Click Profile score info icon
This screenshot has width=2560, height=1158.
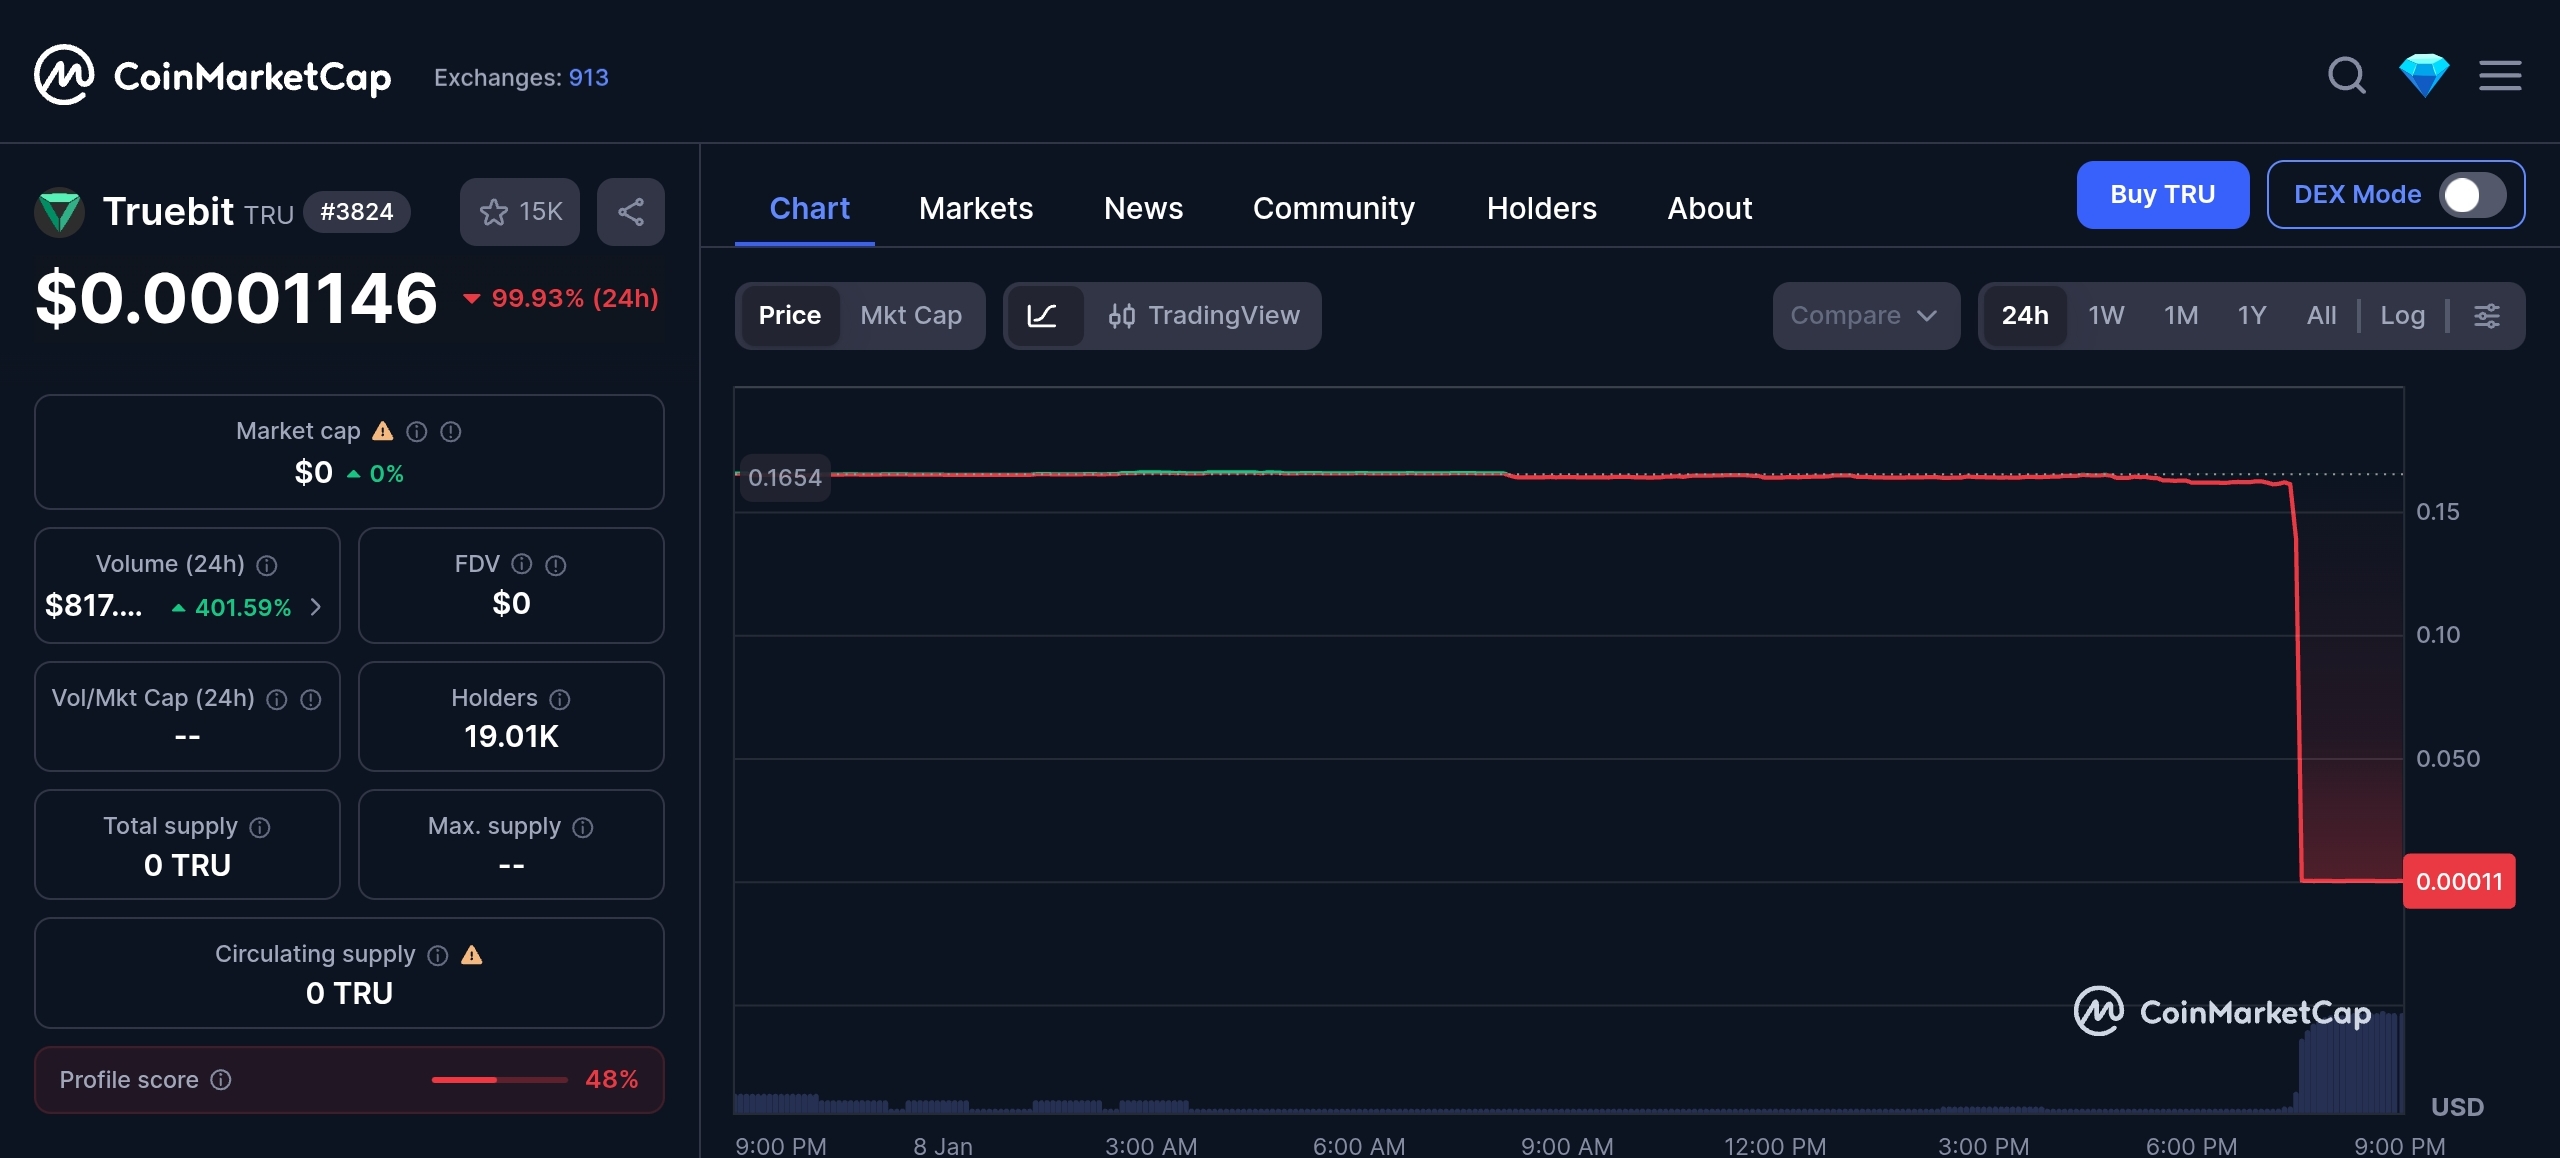pyautogui.click(x=221, y=1080)
